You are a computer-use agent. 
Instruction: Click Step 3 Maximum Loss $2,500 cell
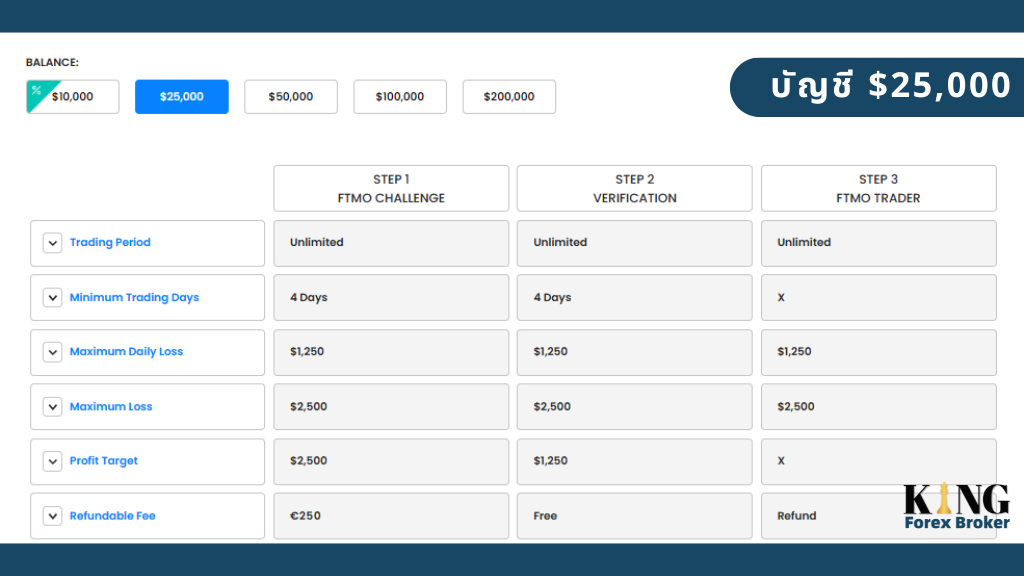tap(878, 407)
